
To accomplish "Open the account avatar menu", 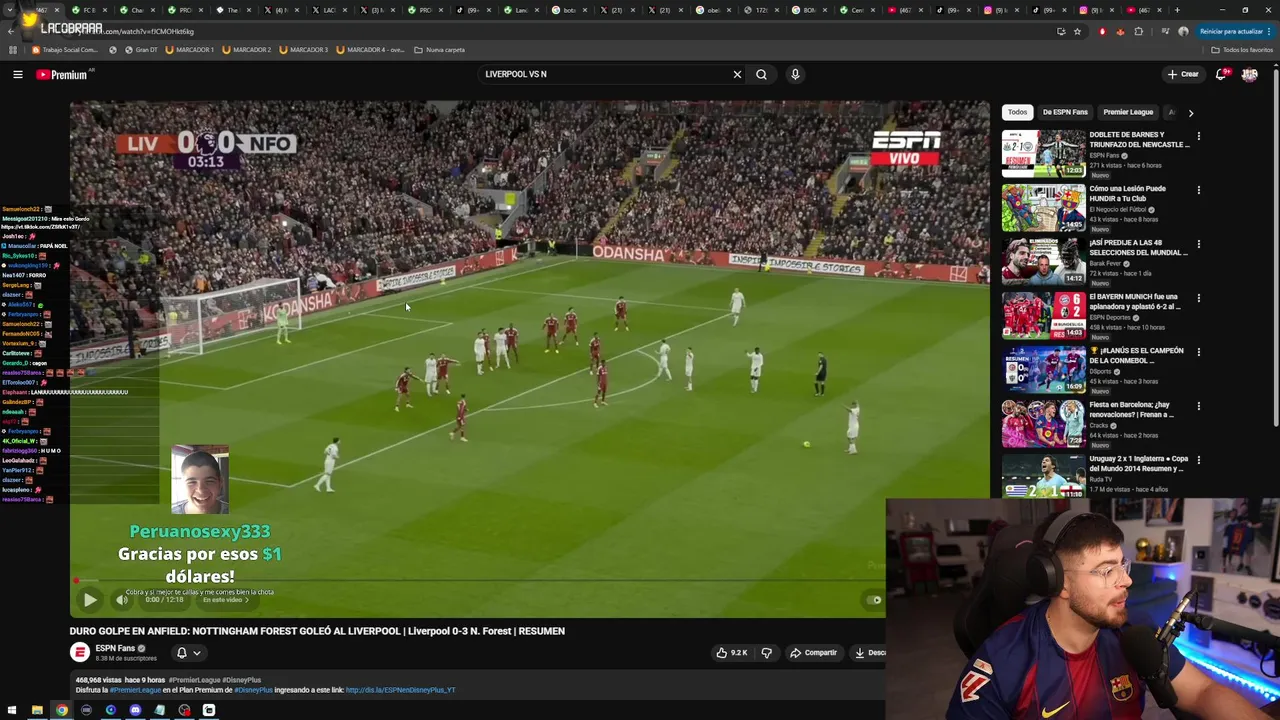I will (x=1249, y=74).
